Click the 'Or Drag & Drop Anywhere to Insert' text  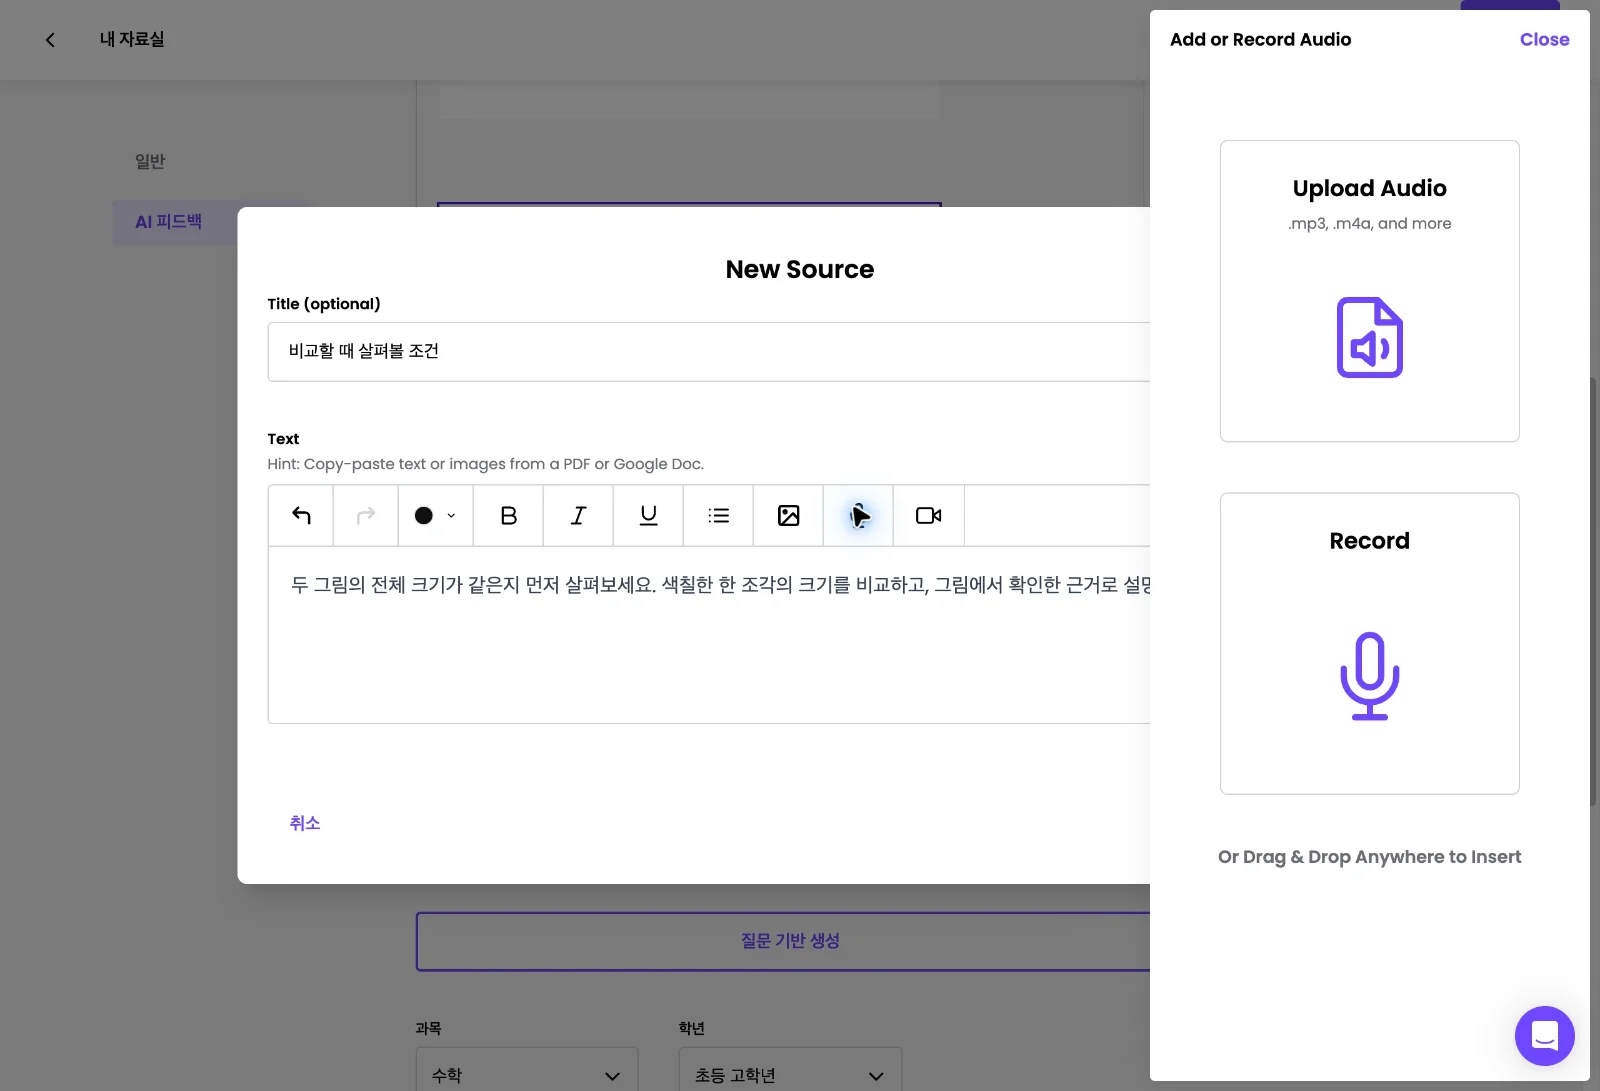pos(1370,857)
